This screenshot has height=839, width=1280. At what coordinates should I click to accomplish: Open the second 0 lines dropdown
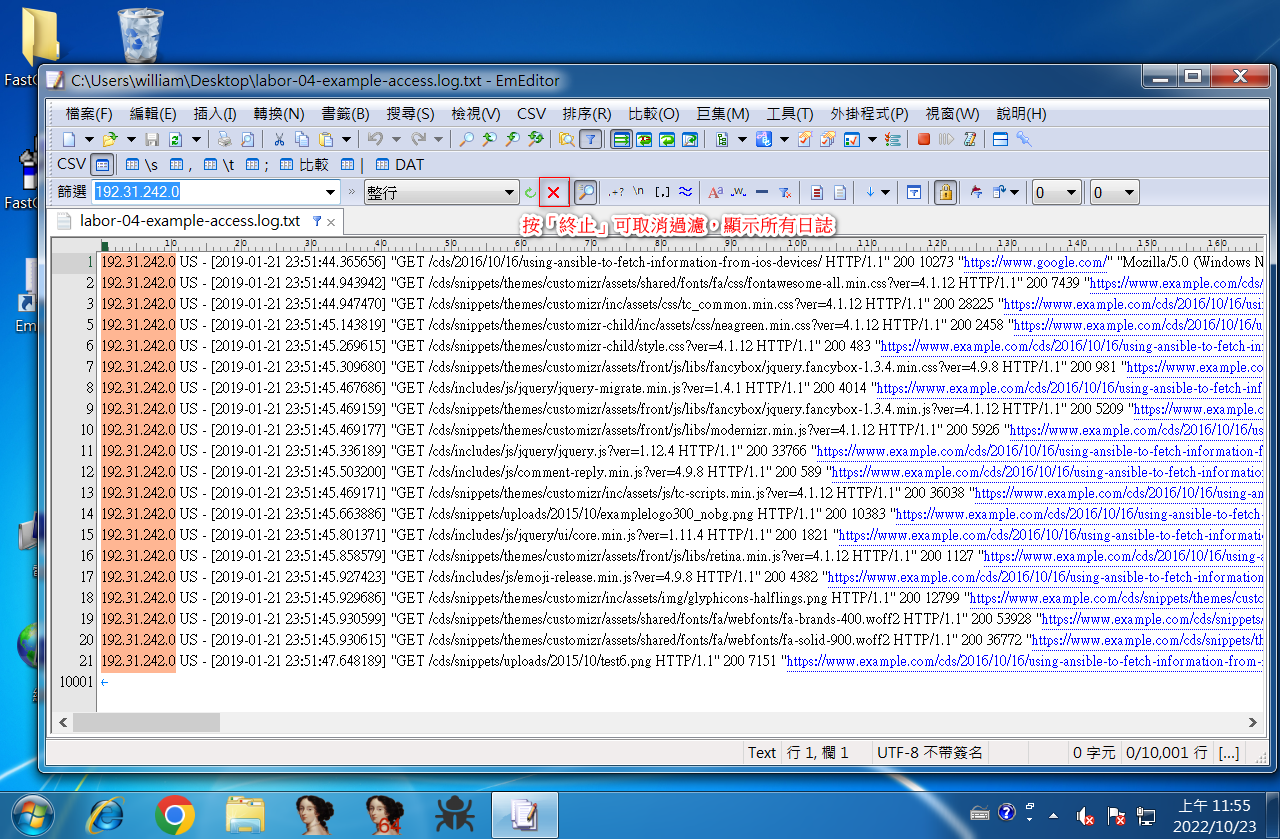pos(1129,192)
